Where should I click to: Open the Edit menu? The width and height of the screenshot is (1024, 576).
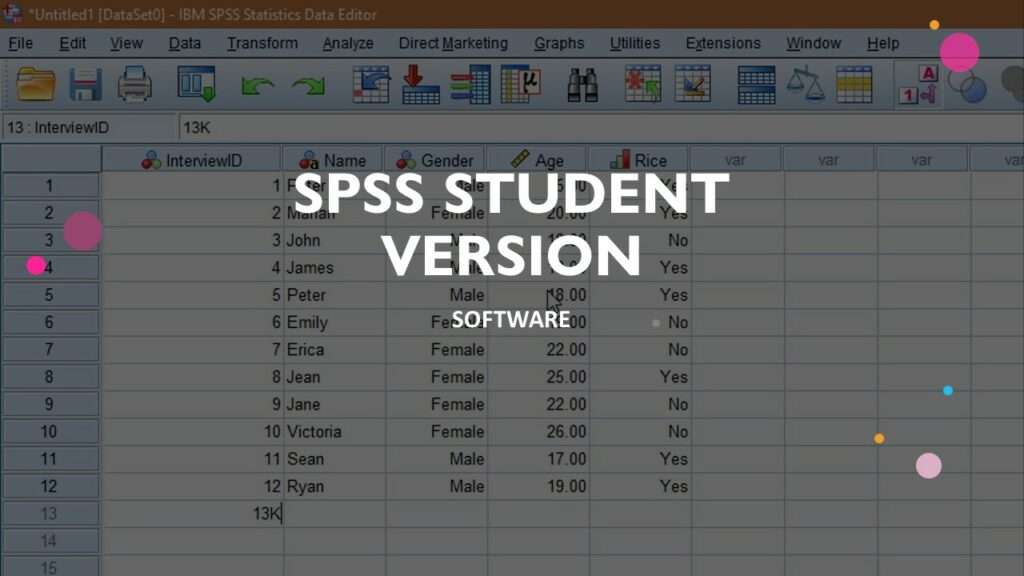coord(72,43)
